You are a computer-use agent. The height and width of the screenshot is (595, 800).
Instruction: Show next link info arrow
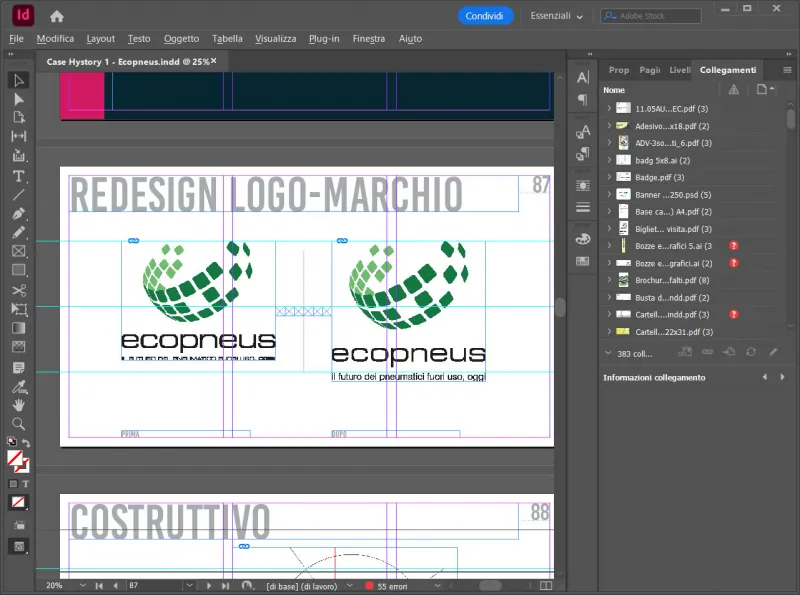pos(782,377)
